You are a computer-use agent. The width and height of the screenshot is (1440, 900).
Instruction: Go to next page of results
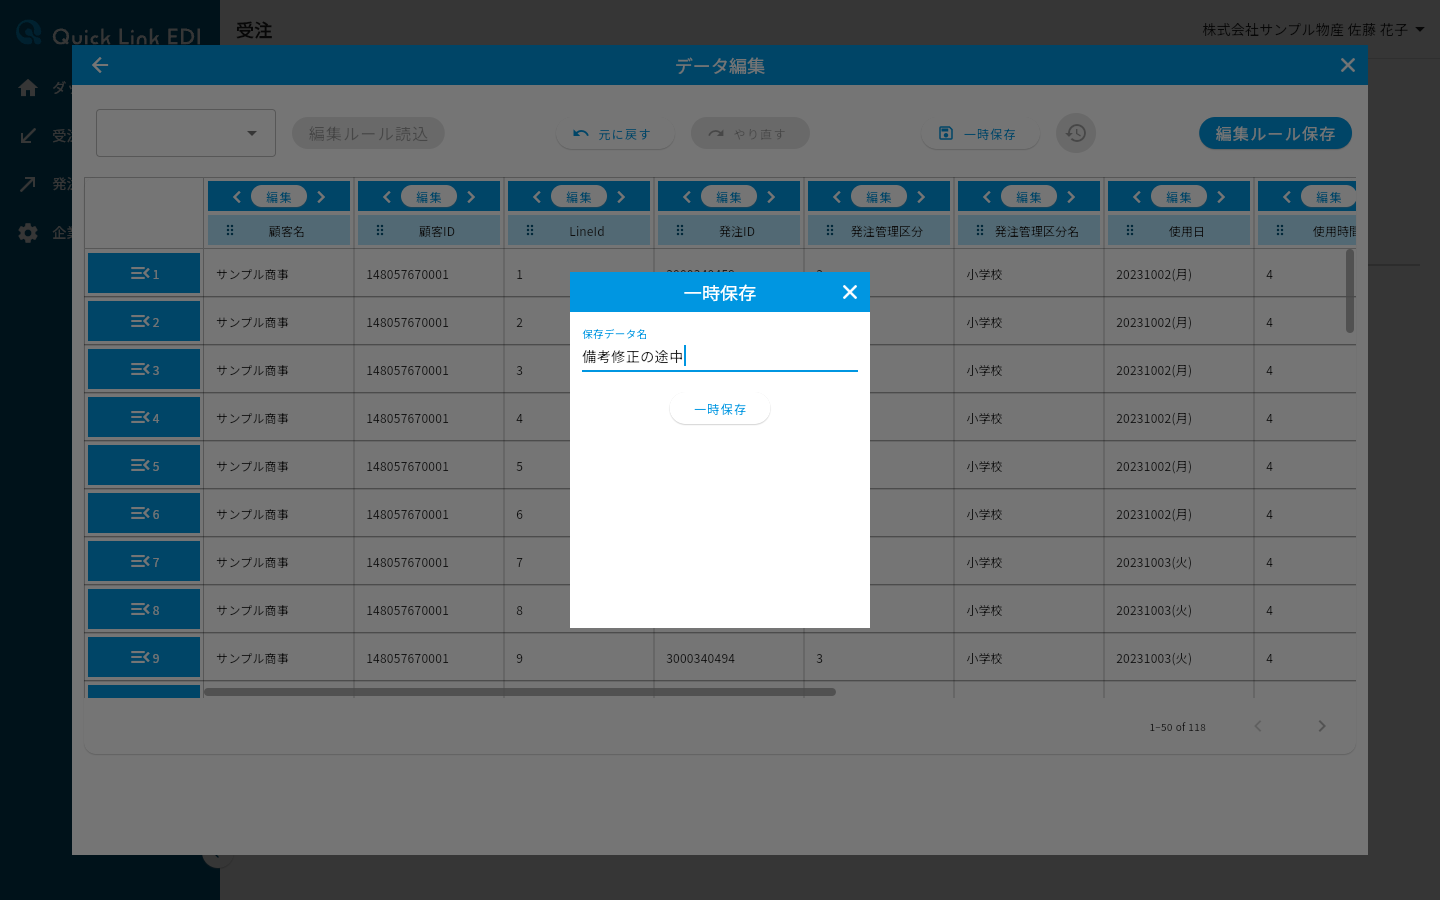click(1322, 726)
